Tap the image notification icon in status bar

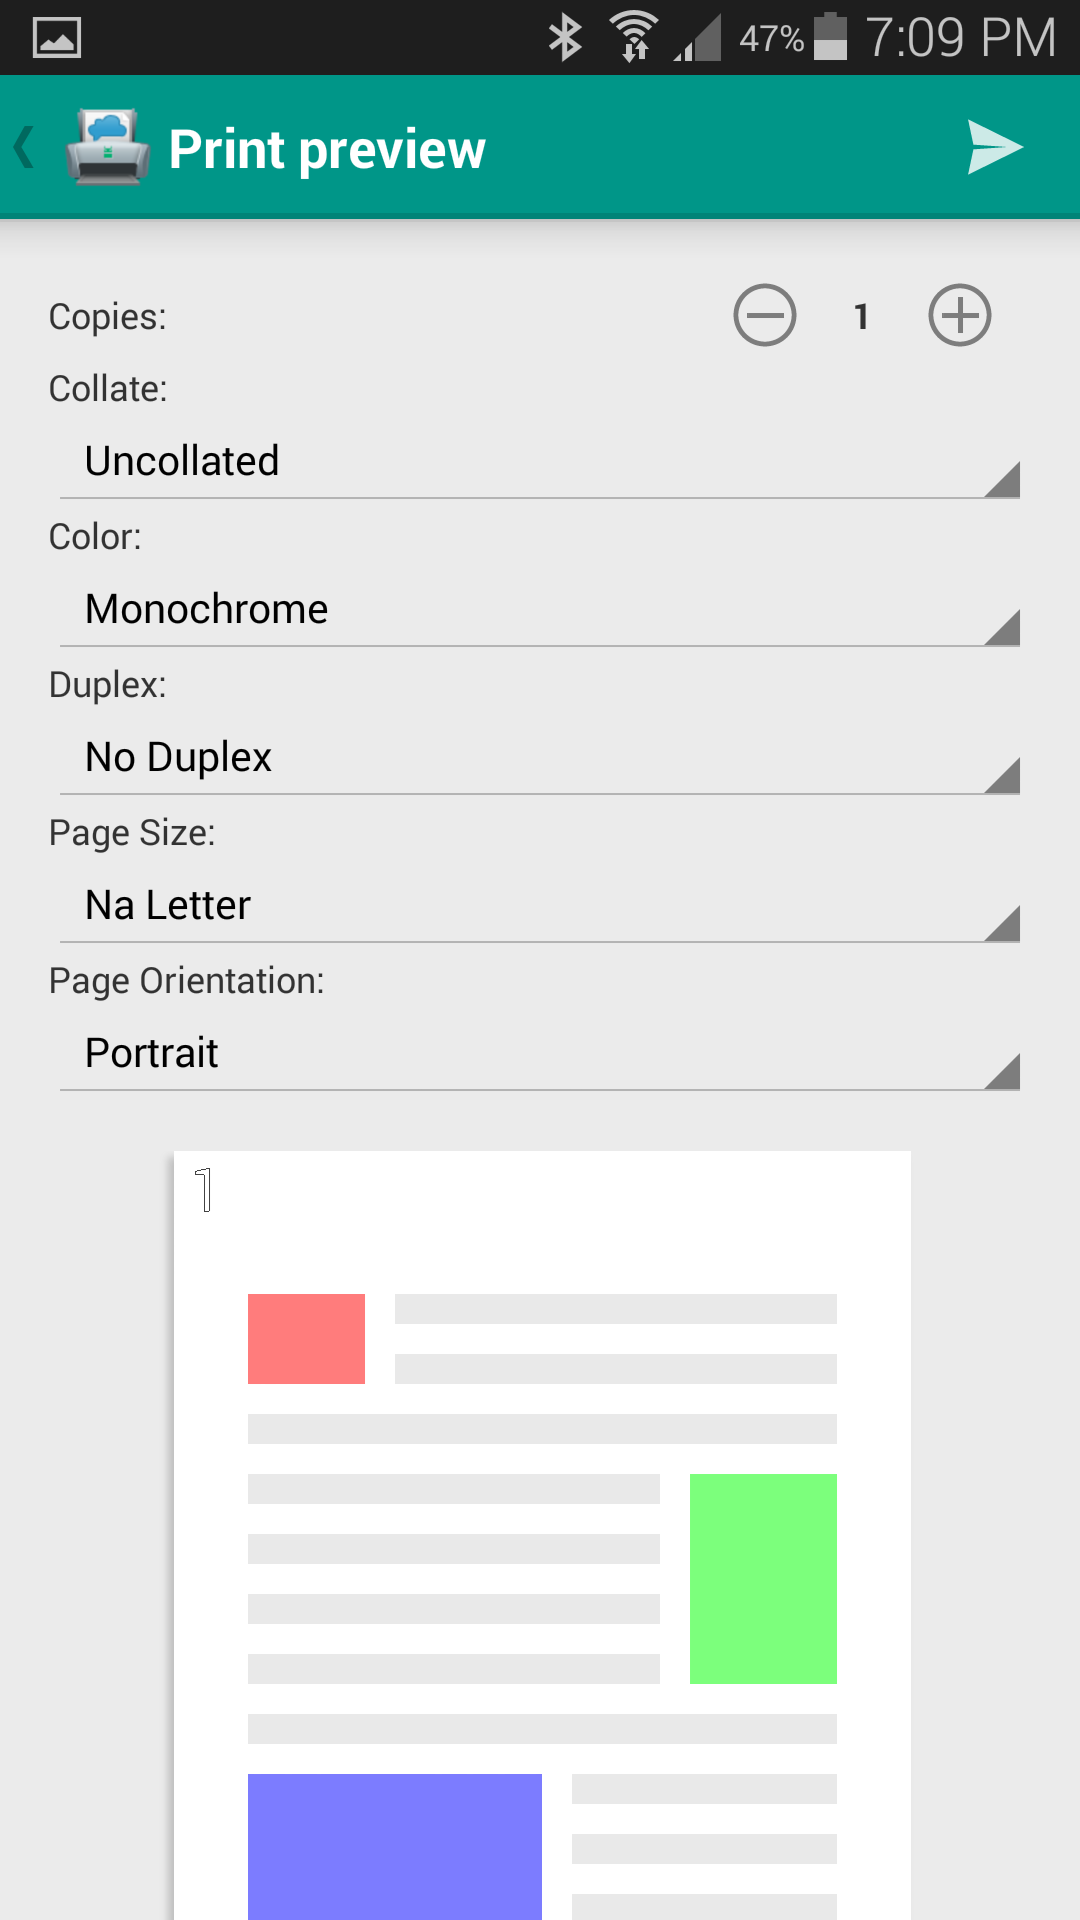[x=57, y=38]
